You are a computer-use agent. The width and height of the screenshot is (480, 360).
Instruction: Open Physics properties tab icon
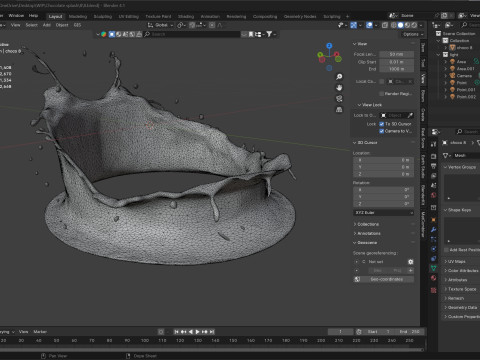click(433, 249)
